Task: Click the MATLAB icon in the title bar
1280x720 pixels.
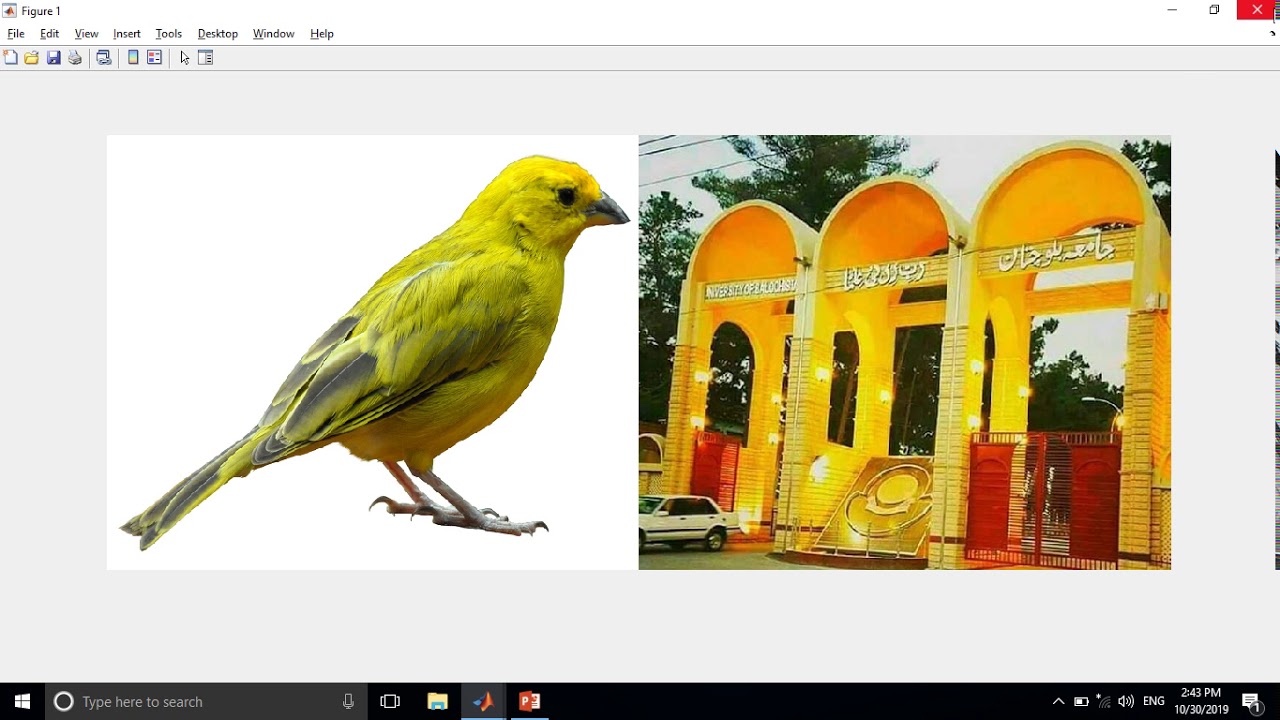Action: 10,11
